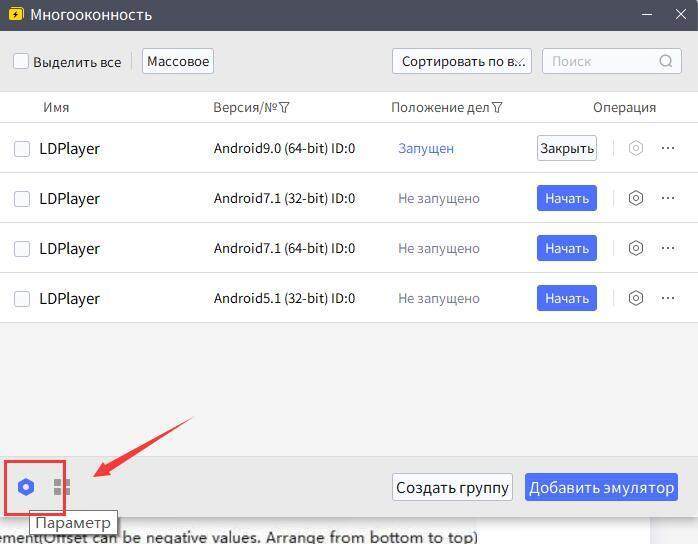
Task: Click Android9.0 (64-bit) ID:0 version text
Action: pos(284,148)
